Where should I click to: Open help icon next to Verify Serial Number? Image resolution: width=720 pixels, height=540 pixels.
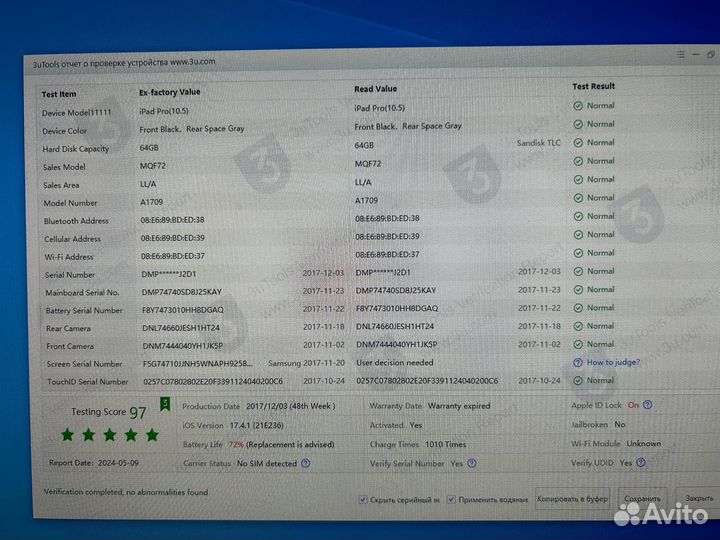tap(472, 463)
